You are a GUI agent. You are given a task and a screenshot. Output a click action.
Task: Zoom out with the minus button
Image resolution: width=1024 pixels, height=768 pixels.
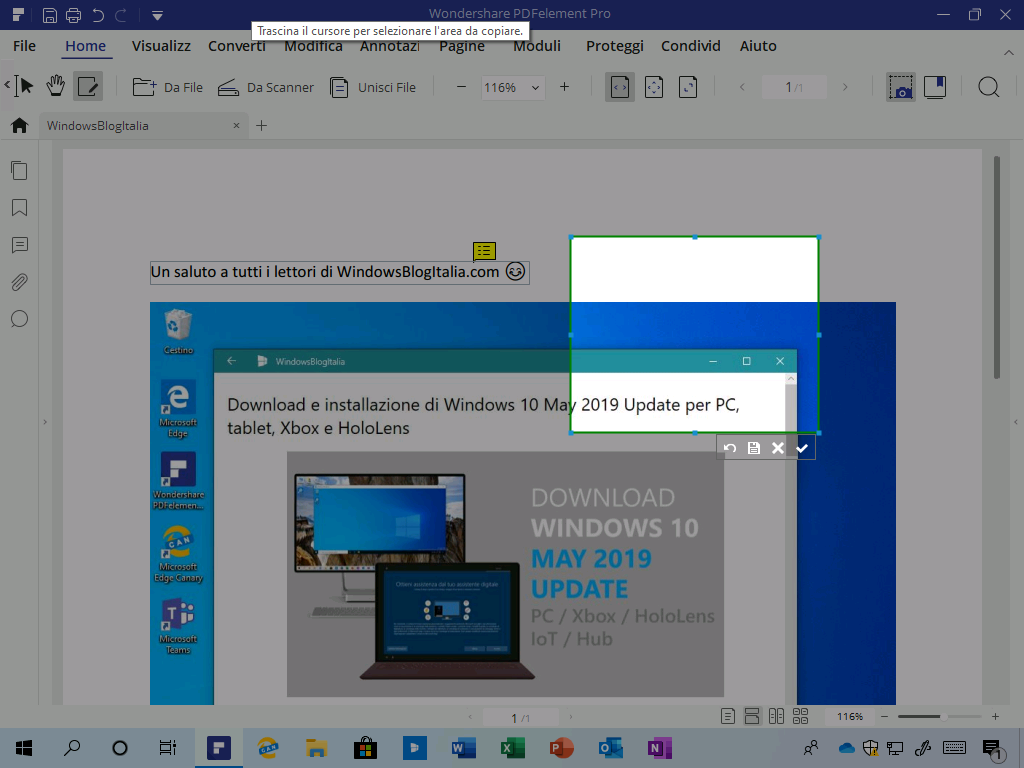(x=461, y=87)
